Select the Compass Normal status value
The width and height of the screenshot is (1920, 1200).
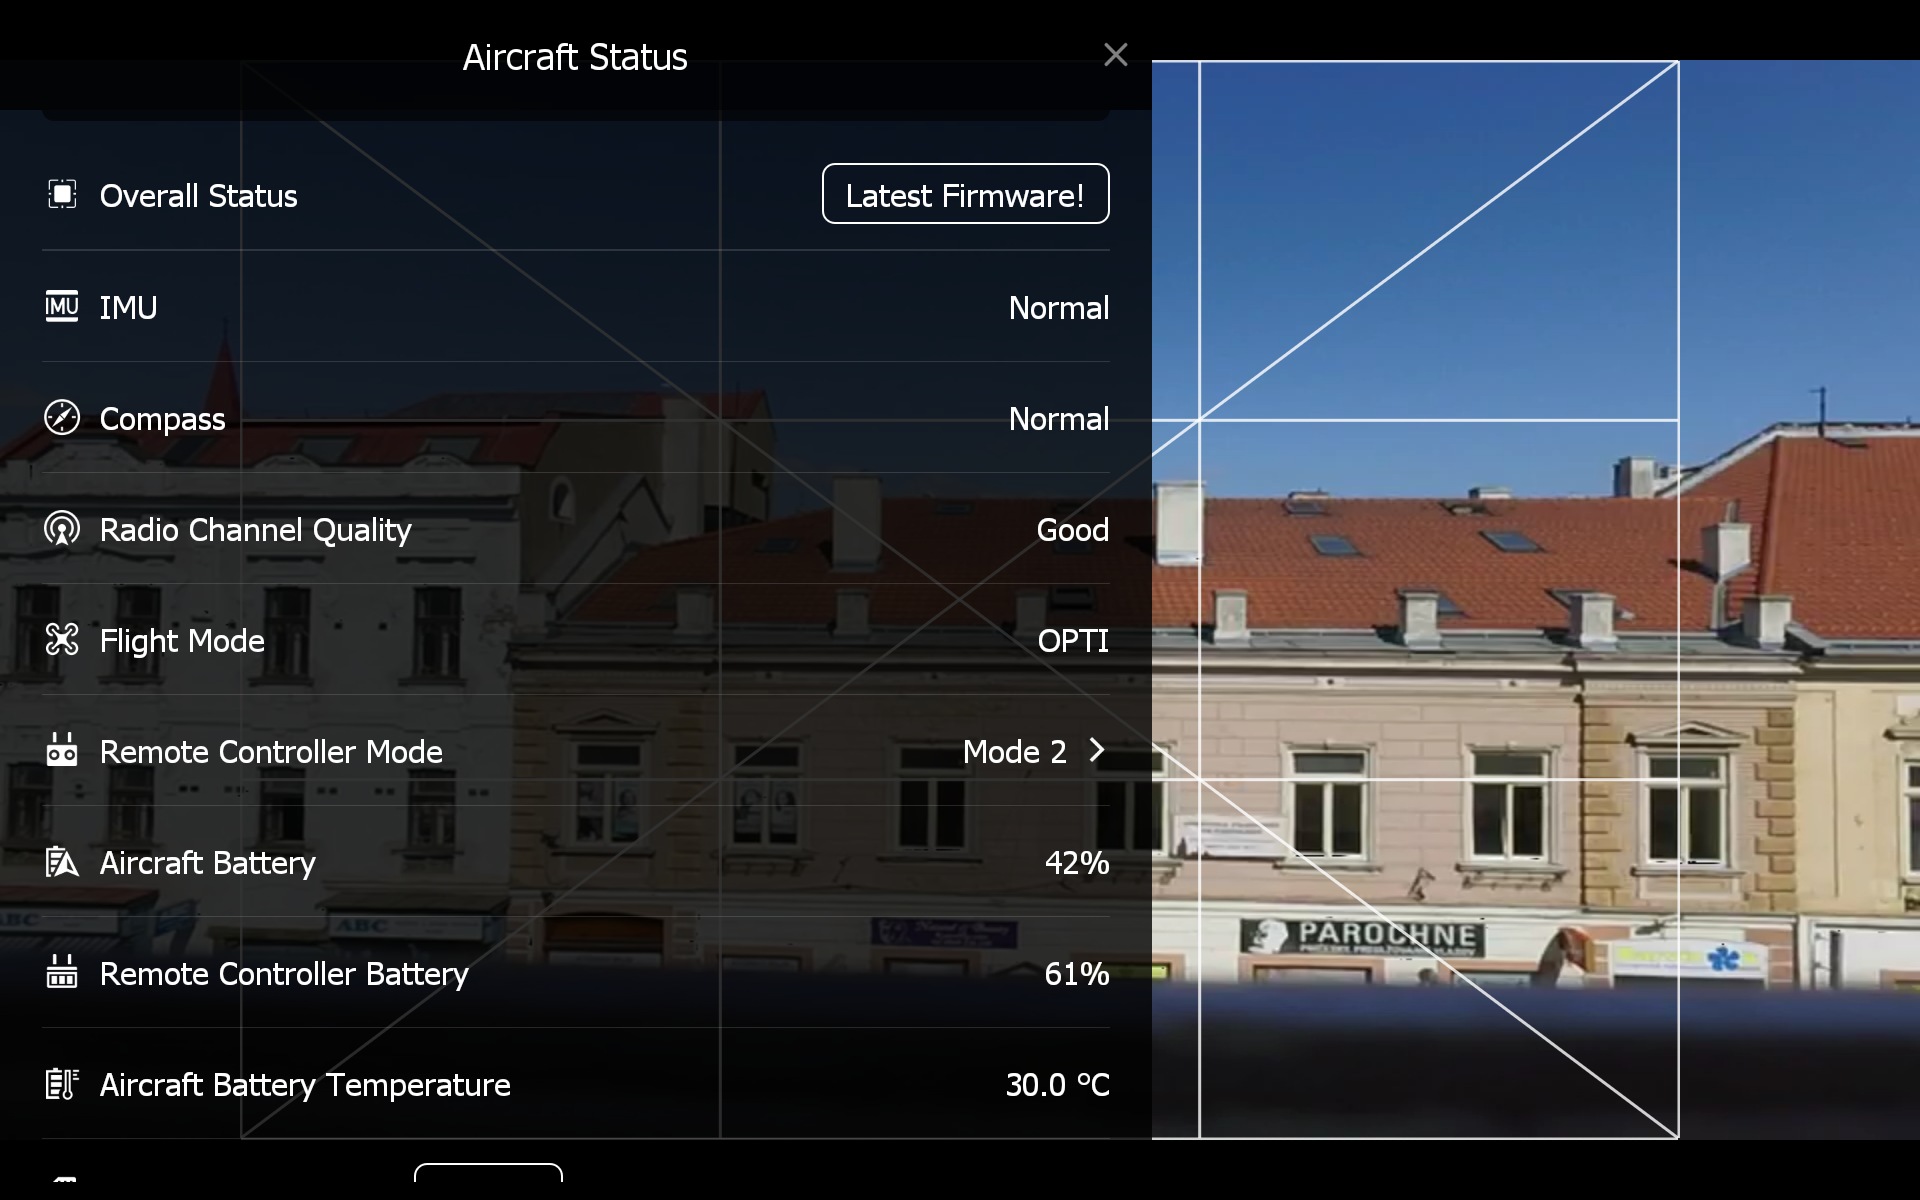point(1058,418)
